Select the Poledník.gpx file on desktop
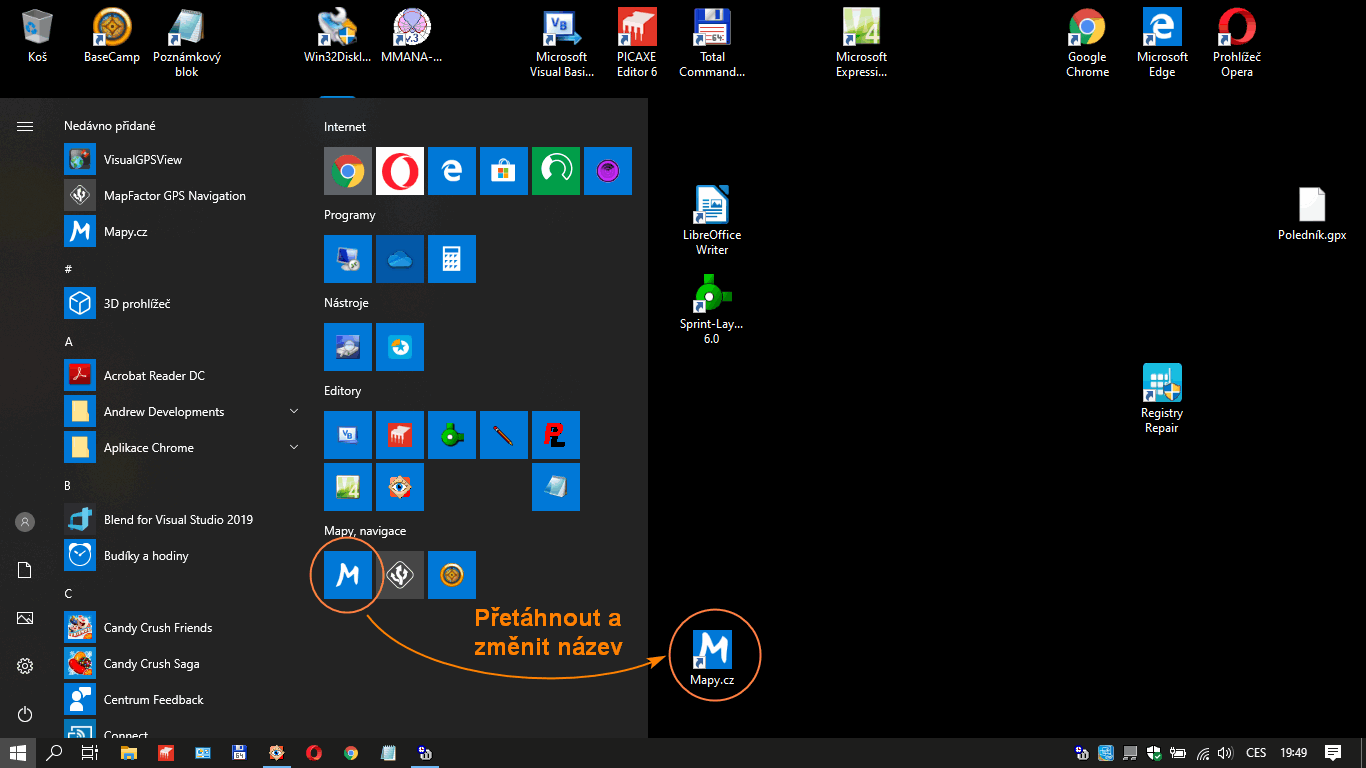The width and height of the screenshot is (1366, 768). pyautogui.click(x=1311, y=216)
